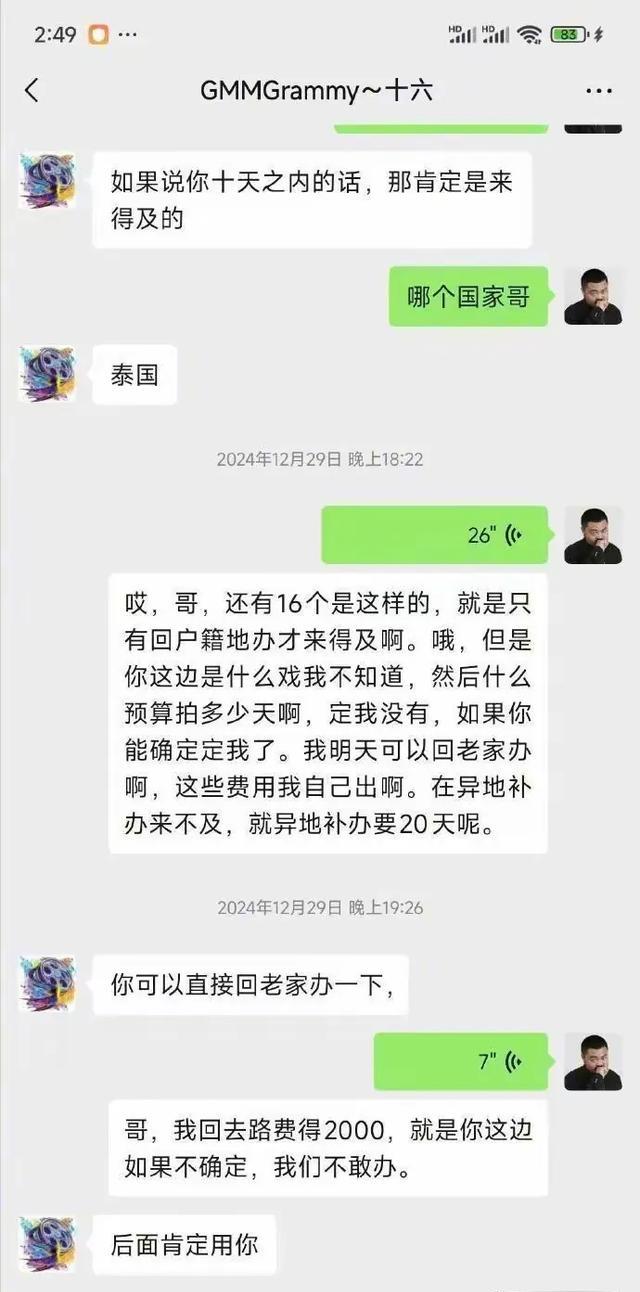Select the 泰国 message bubble

pos(135,376)
